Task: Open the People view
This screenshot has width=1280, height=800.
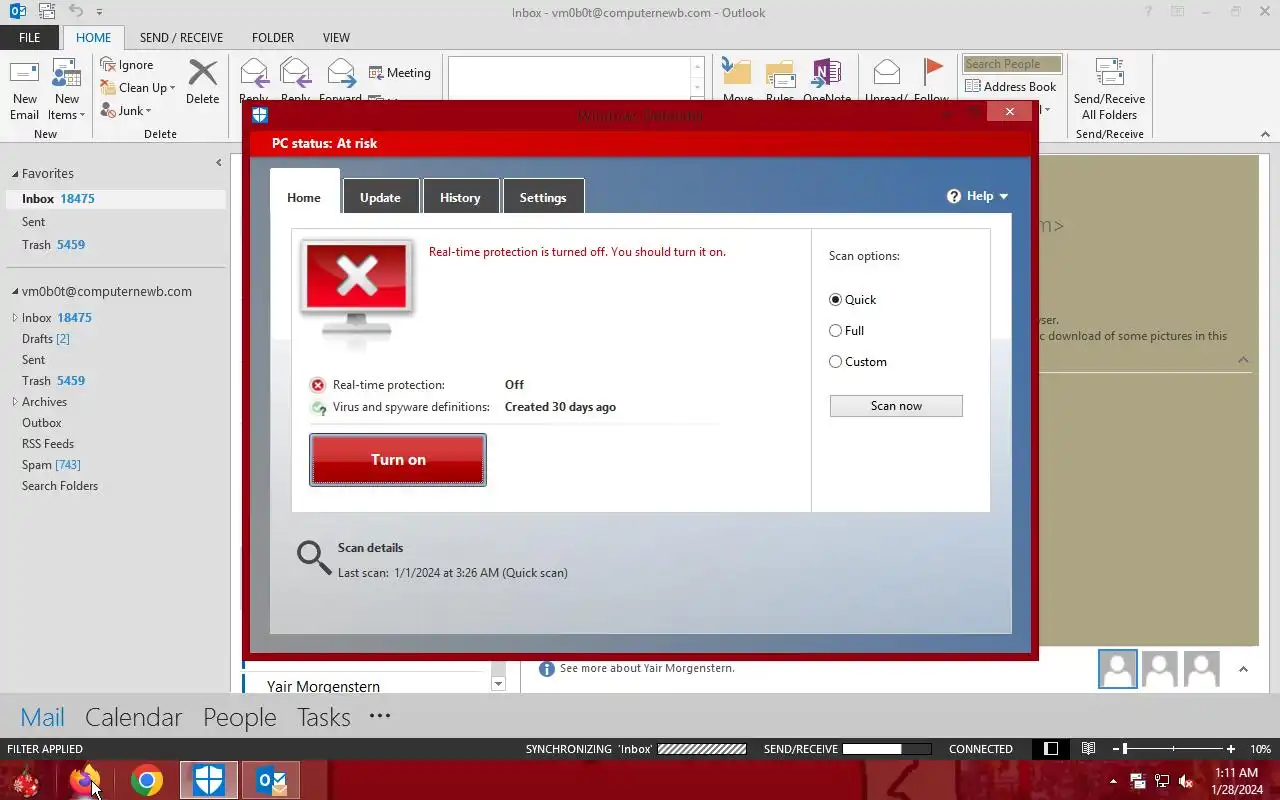Action: coord(239,717)
